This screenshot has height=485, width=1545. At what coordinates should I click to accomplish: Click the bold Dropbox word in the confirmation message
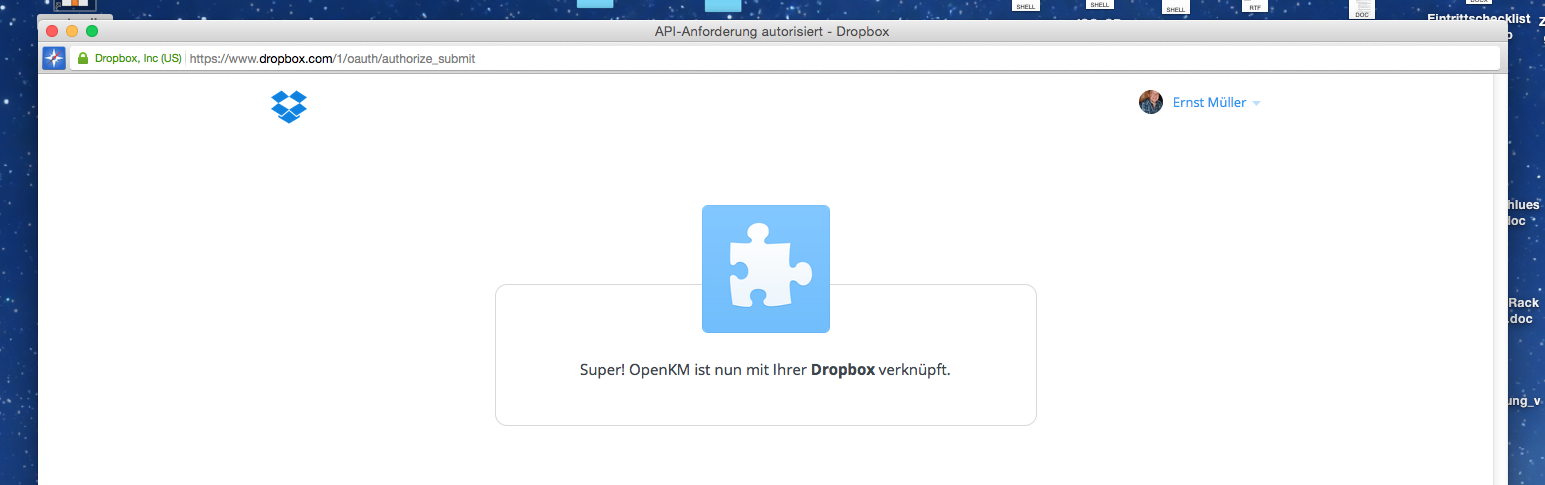coord(842,370)
